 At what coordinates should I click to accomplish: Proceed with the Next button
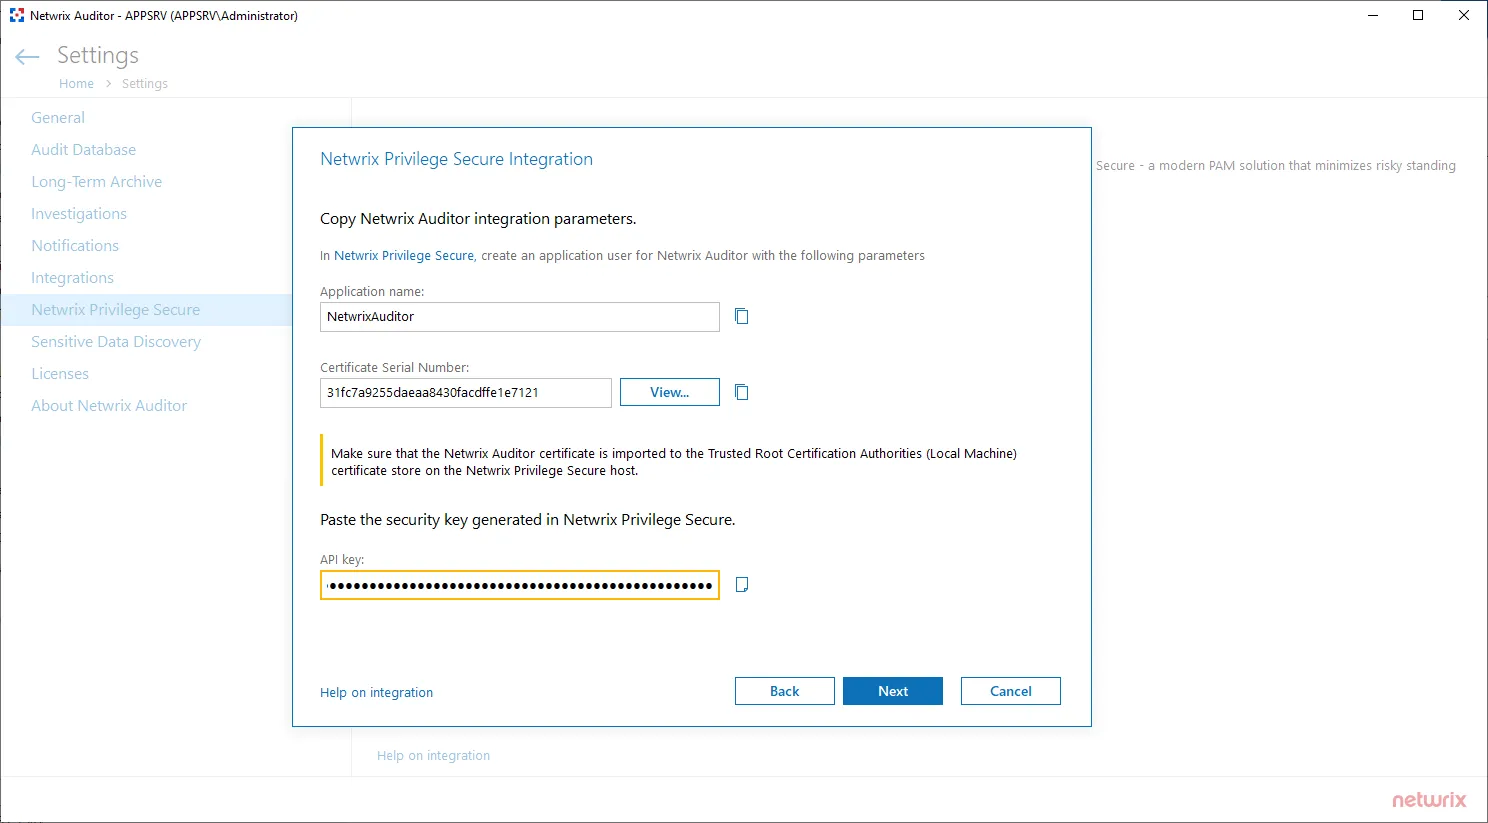(893, 691)
